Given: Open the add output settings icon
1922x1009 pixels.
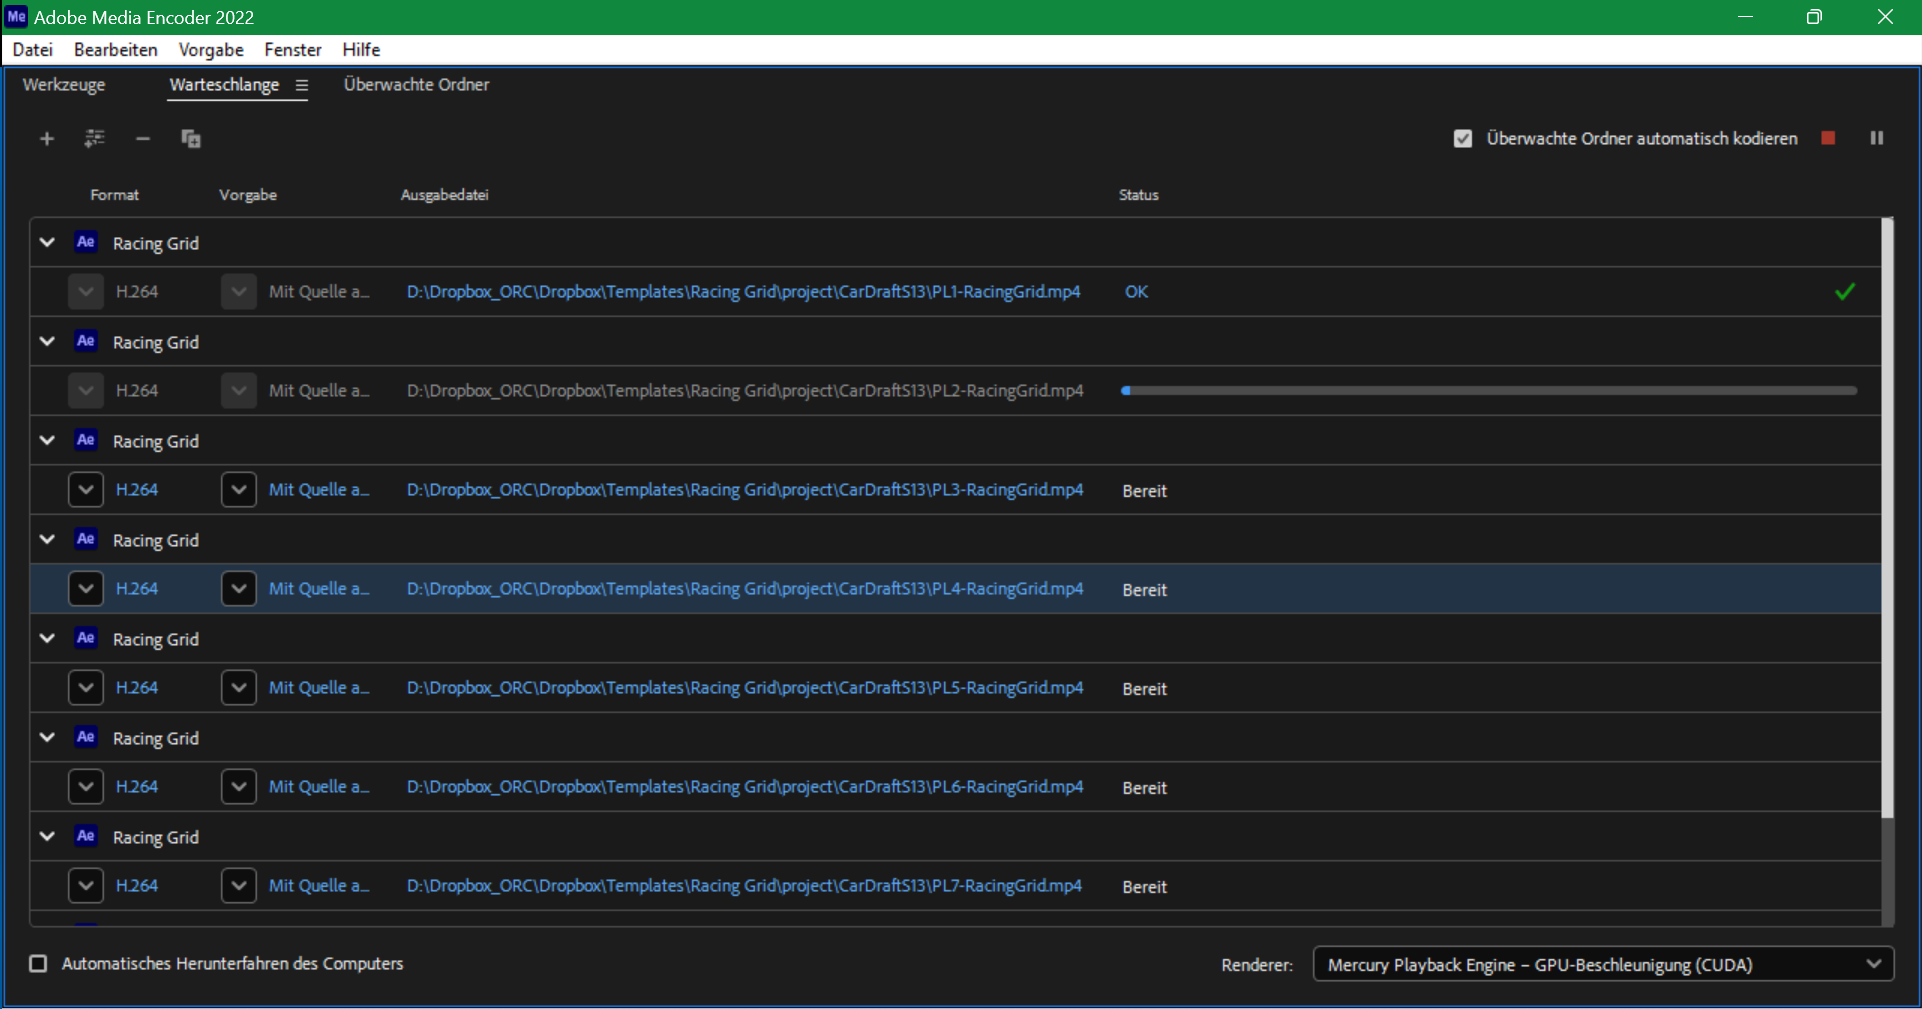Looking at the screenshot, I should pyautogui.click(x=94, y=139).
